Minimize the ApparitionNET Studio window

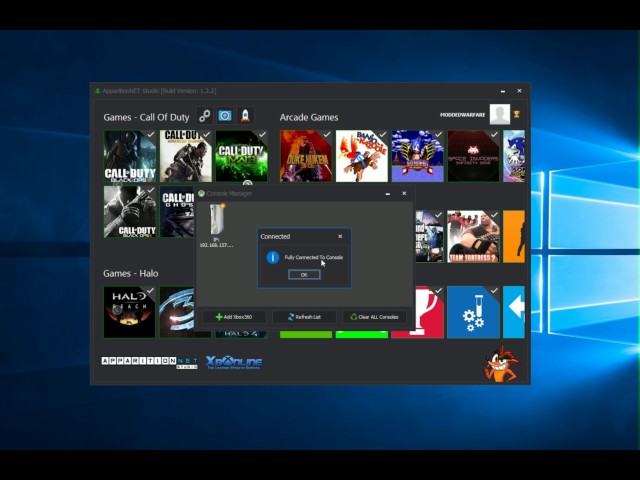[x=503, y=91]
